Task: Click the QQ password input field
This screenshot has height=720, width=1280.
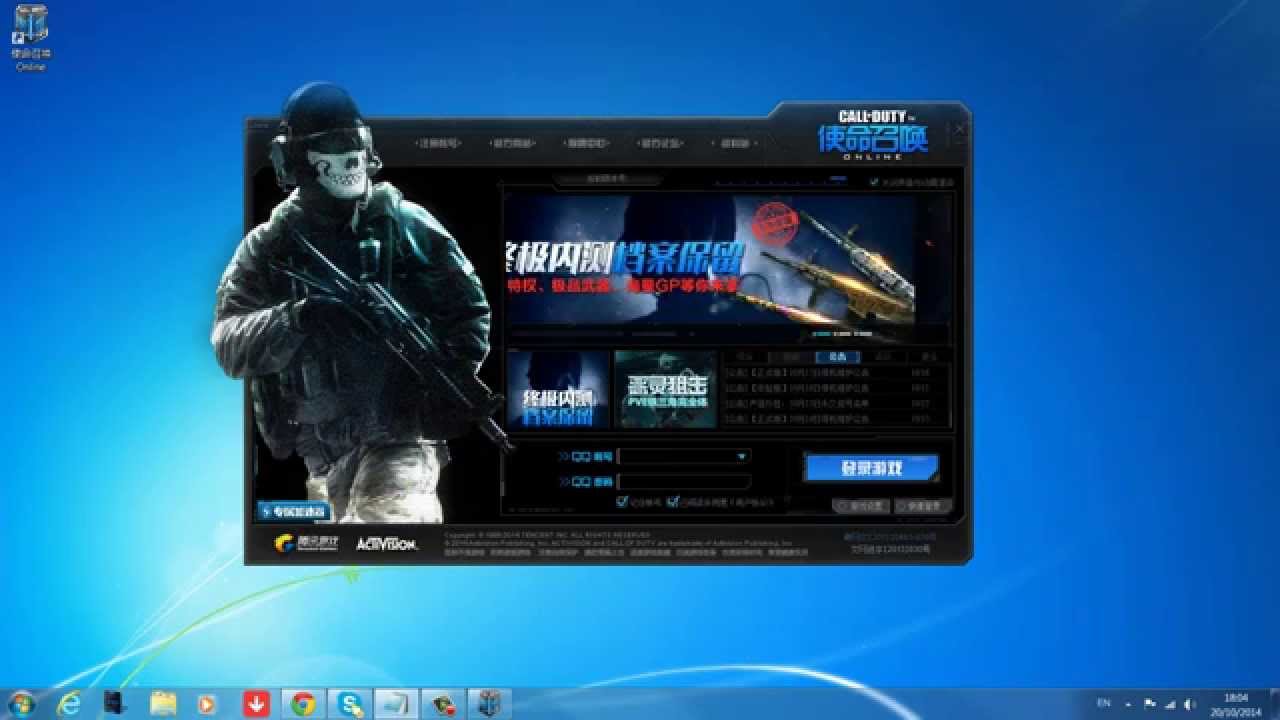Action: pyautogui.click(x=684, y=482)
